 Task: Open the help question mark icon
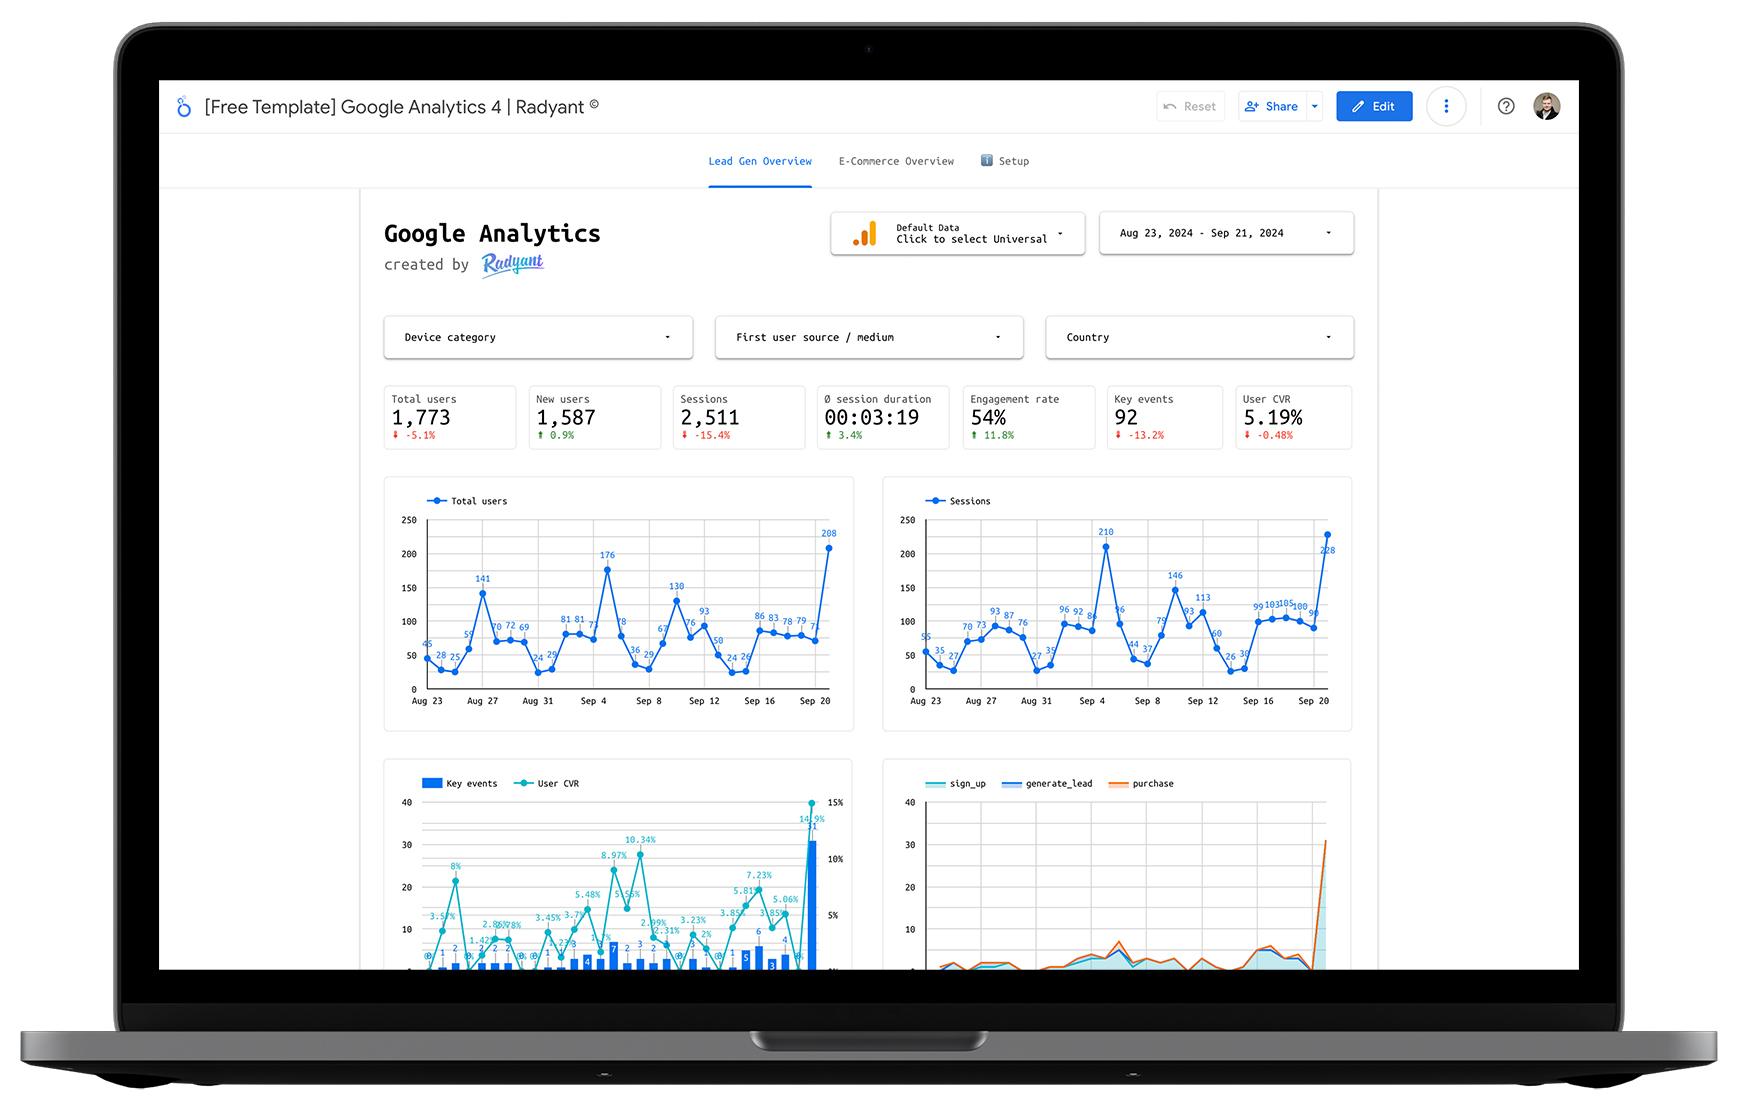click(1505, 107)
